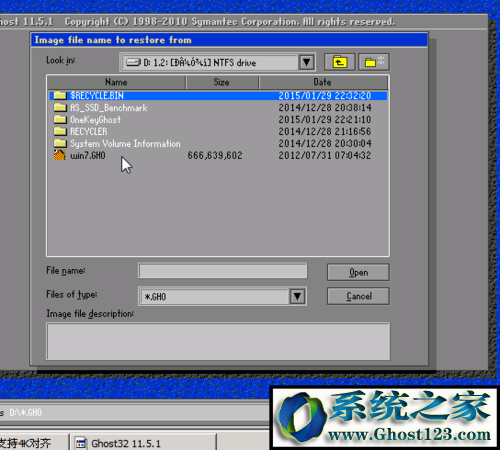Image resolution: width=500 pixels, height=450 pixels.
Task: Open the Files of type dropdown arrow
Action: [297, 296]
